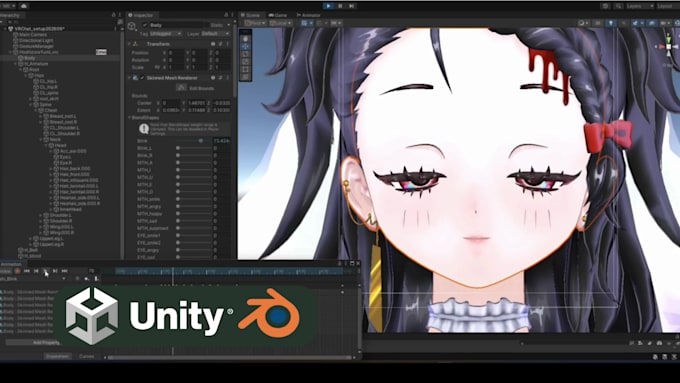This screenshot has height=383, width=680.
Task: Select the View (hand) tool in the Scene overlay
Action: pyautogui.click(x=245, y=39)
